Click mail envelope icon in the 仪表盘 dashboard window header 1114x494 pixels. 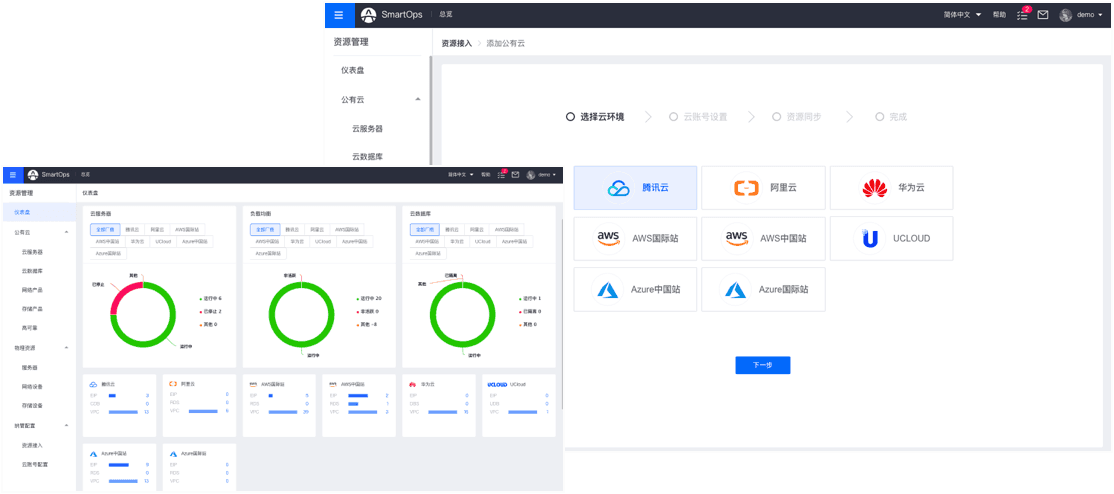click(515, 174)
